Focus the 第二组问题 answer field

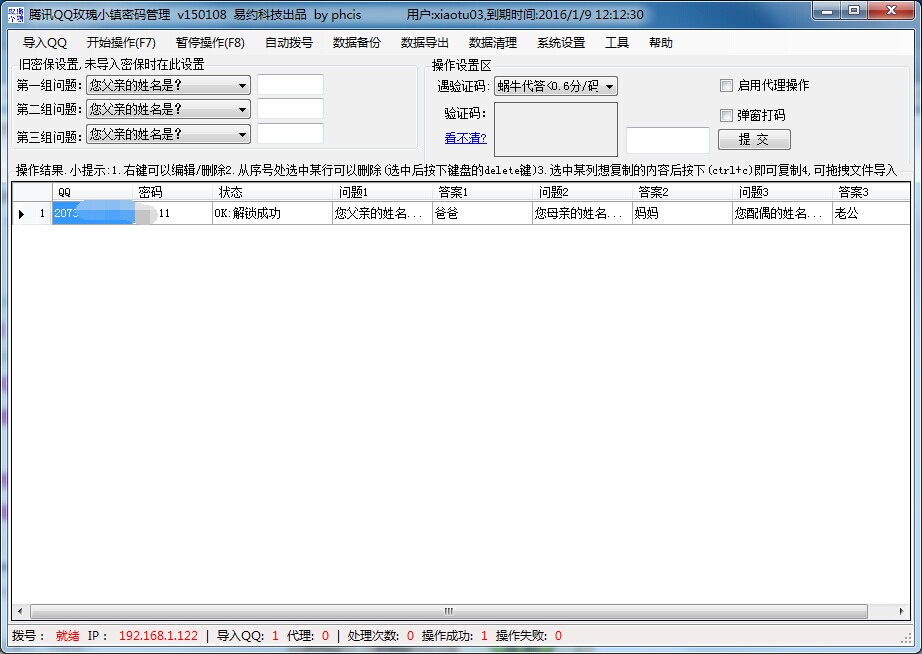pyautogui.click(x=290, y=109)
